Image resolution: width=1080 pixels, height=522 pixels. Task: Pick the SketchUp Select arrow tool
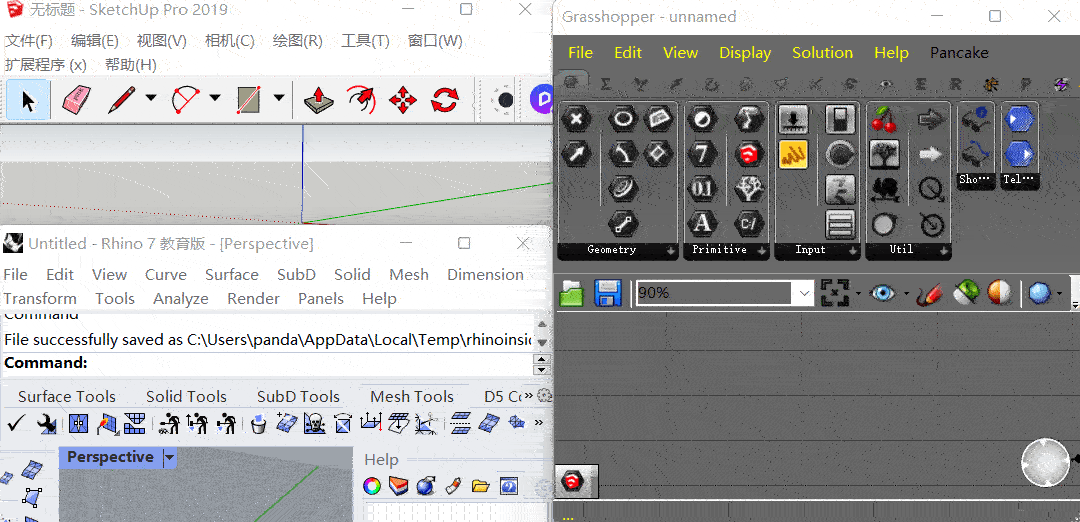coord(28,100)
